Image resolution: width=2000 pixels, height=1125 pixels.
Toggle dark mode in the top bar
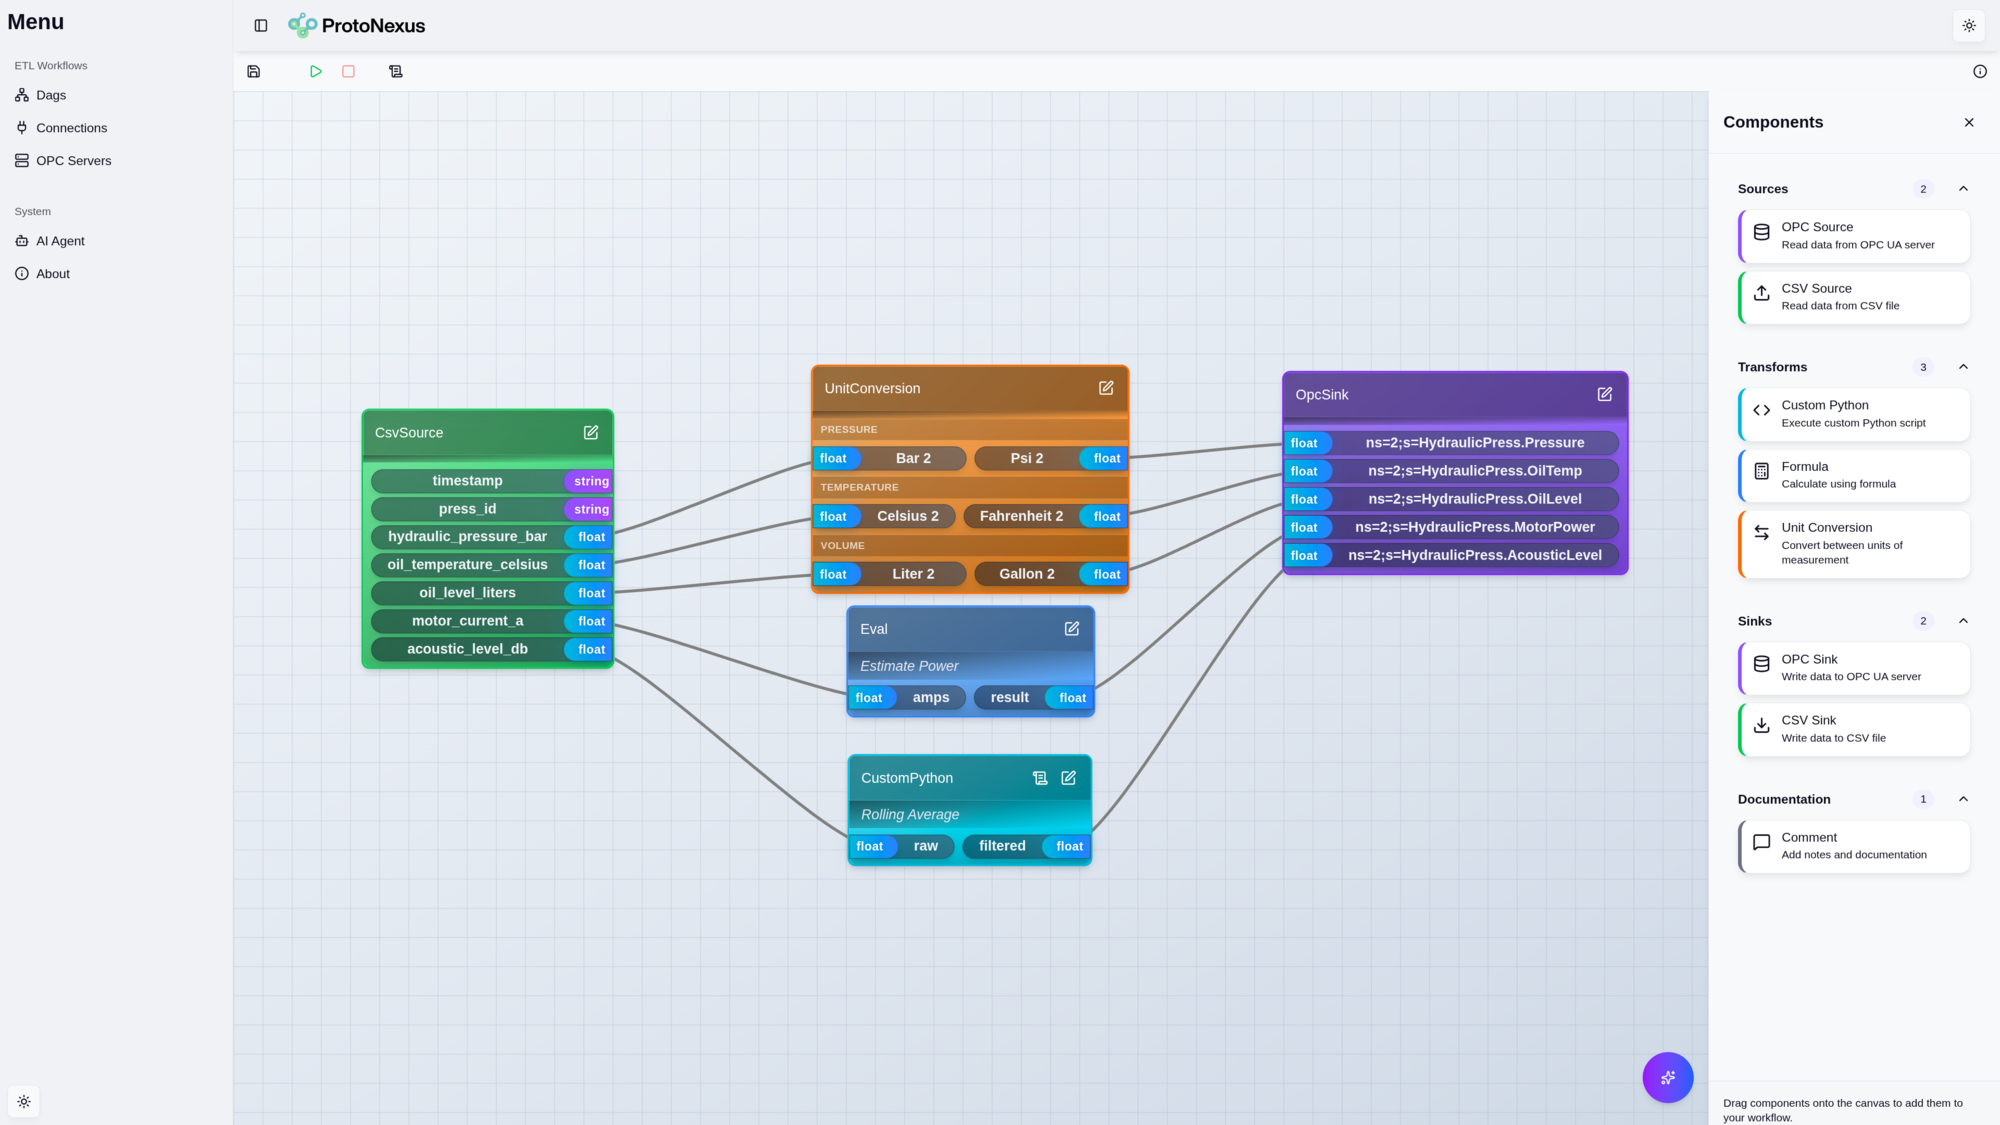click(1968, 25)
